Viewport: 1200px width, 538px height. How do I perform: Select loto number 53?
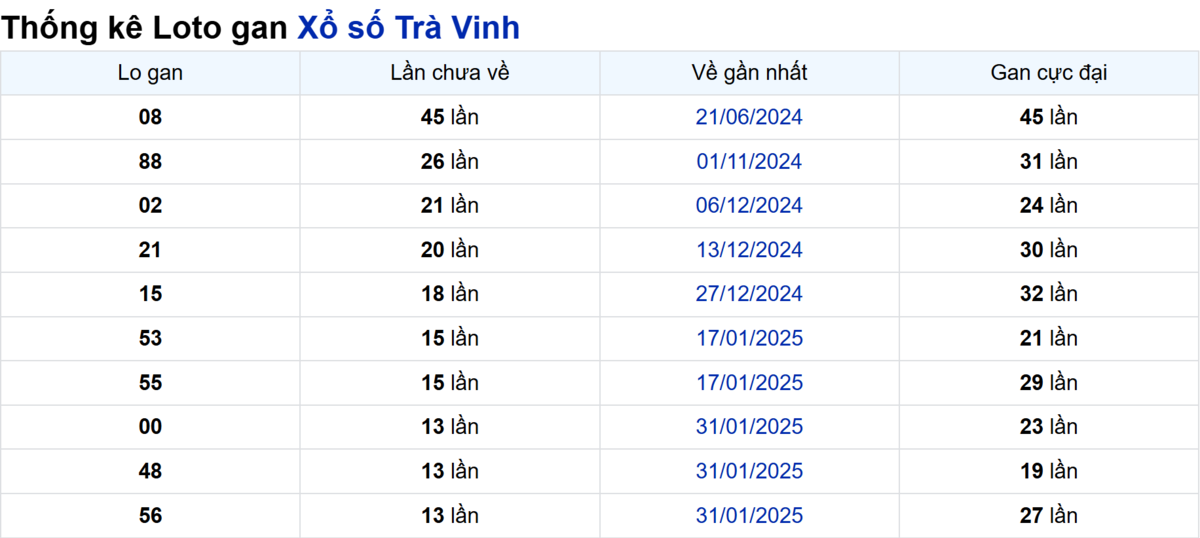(150, 338)
